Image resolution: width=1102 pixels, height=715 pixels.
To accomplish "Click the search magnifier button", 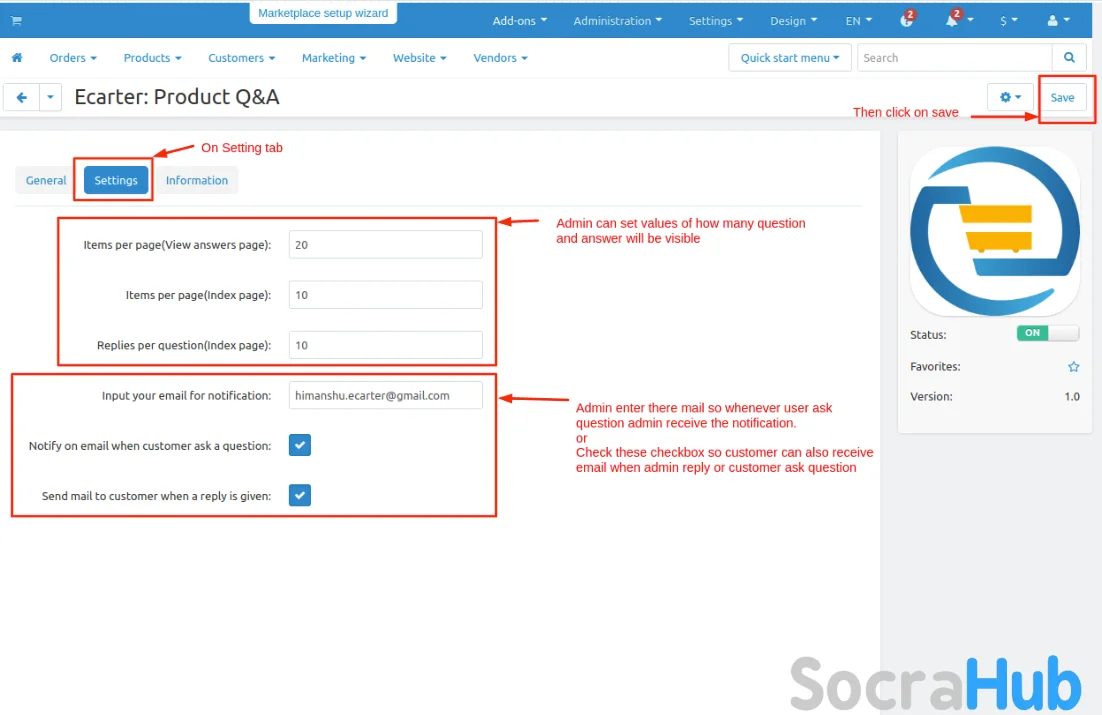I will [x=1069, y=58].
